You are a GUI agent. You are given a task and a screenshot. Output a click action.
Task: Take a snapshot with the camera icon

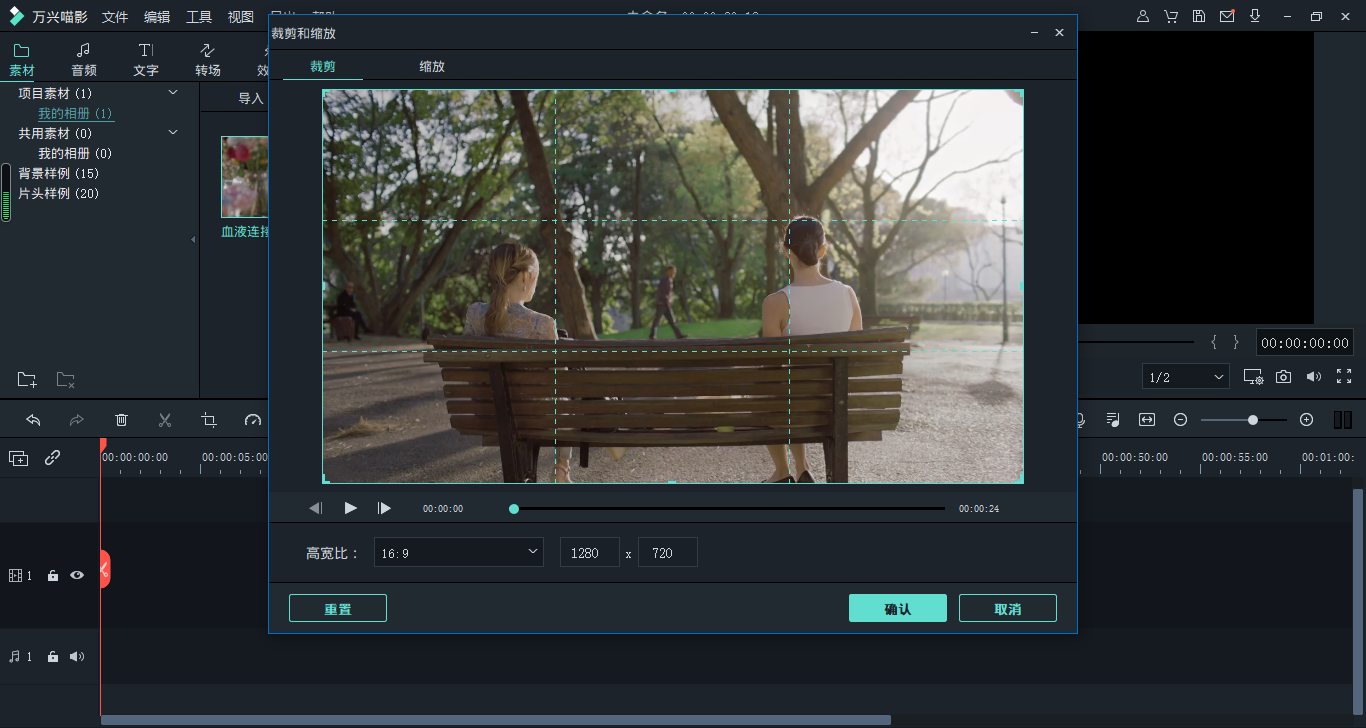click(1283, 377)
